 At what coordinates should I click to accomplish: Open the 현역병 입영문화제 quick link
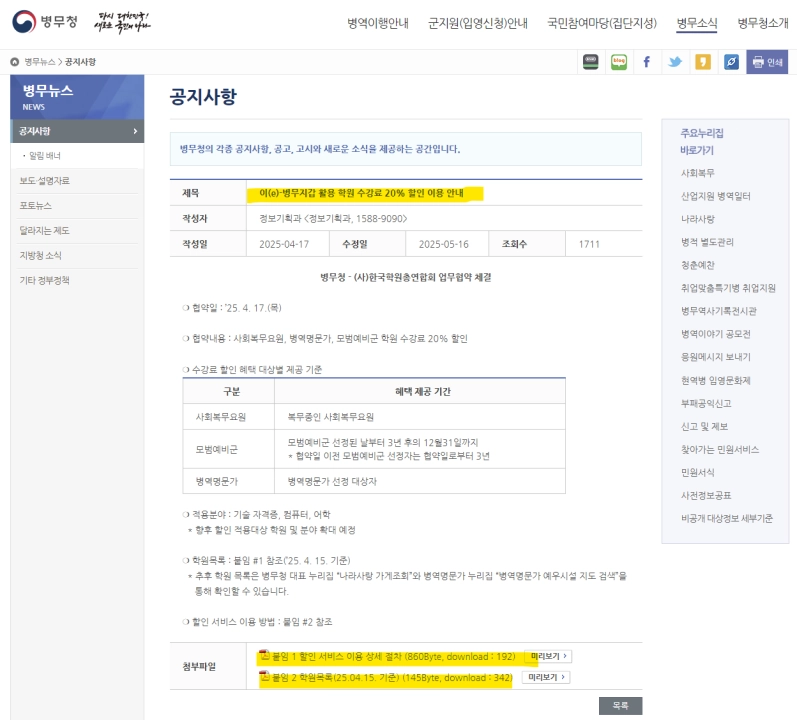(716, 381)
